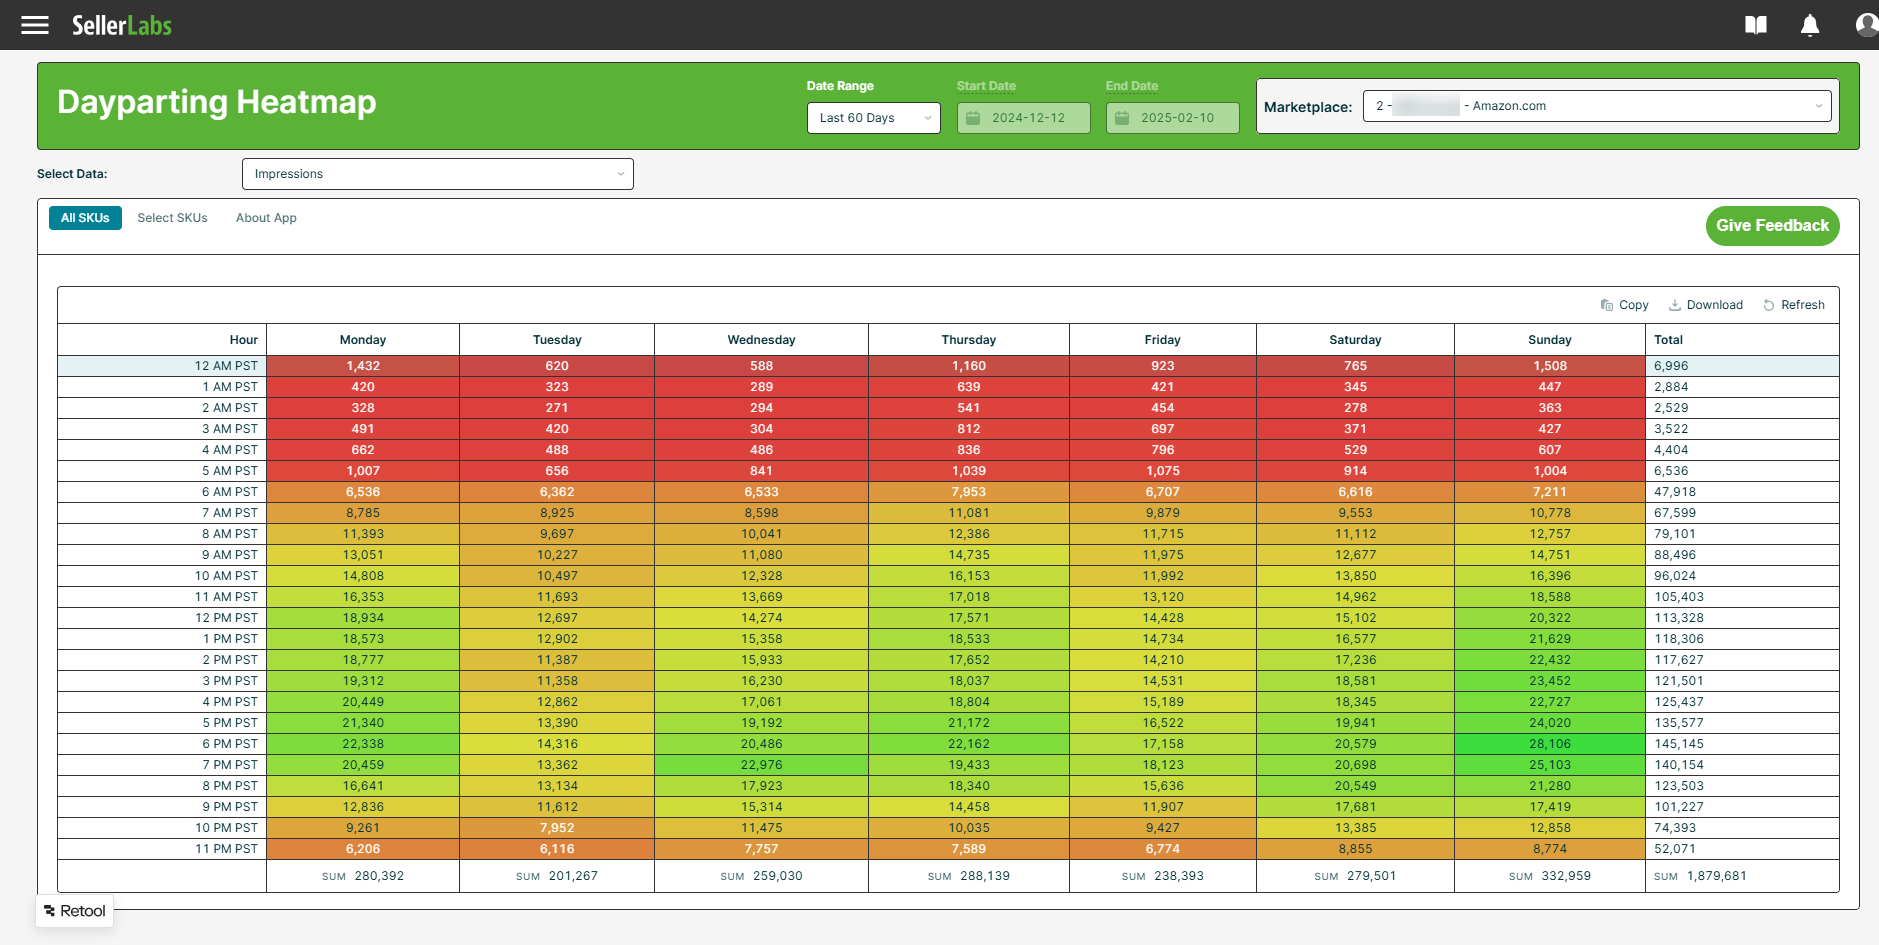Select the Friday 7 PM cell 18,123

(x=1163, y=765)
